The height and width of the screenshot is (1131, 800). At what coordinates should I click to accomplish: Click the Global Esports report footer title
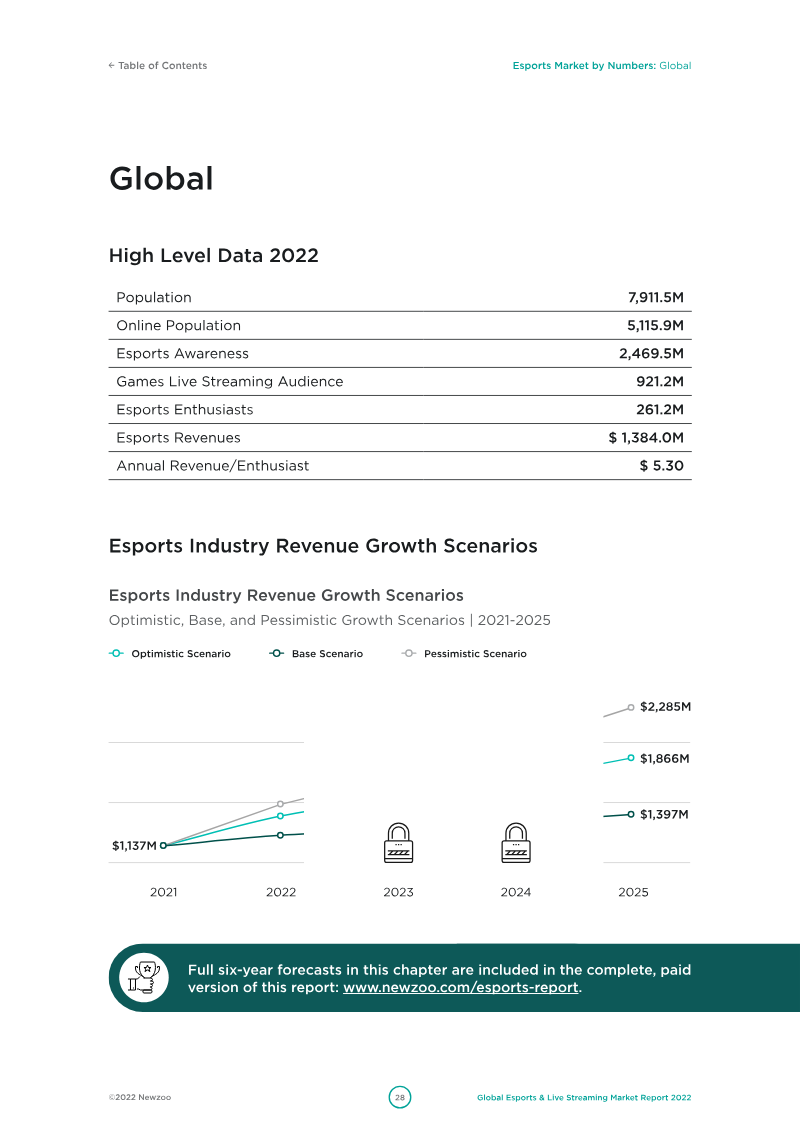tap(584, 1097)
